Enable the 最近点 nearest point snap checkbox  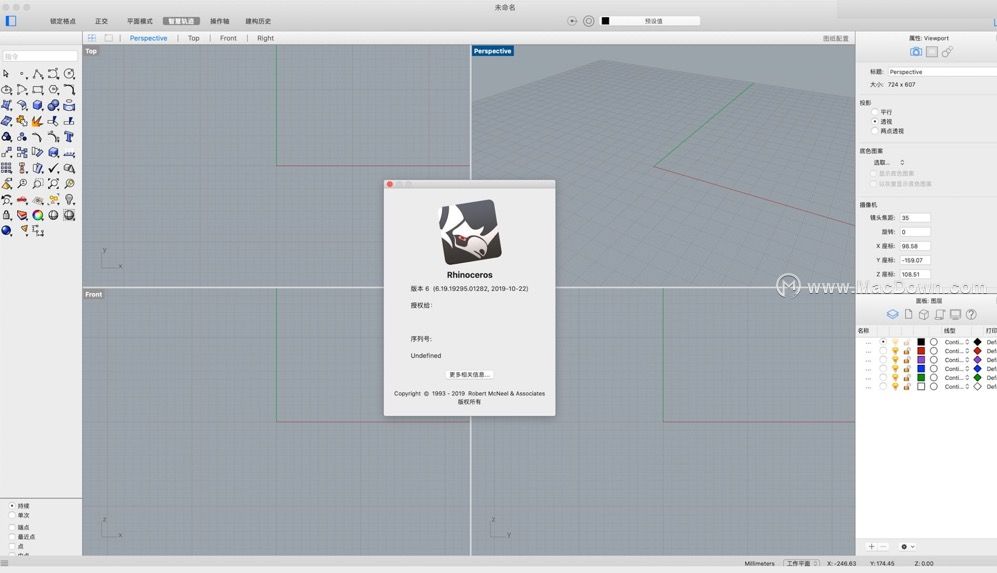click(12, 537)
